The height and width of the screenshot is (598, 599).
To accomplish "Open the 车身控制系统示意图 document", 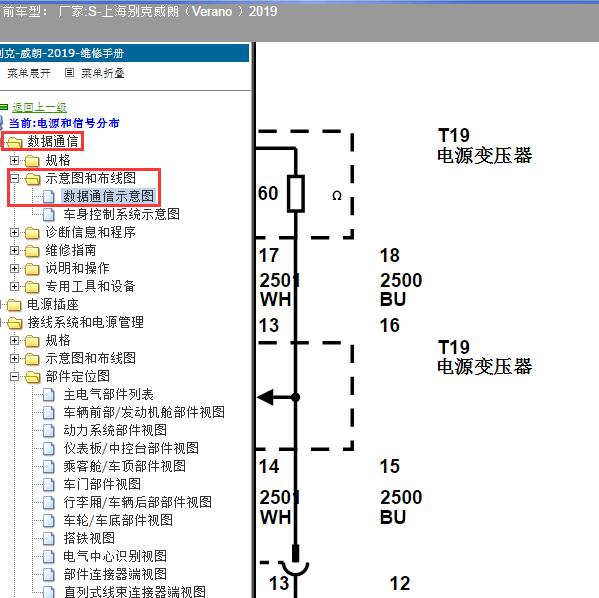I will (121, 214).
